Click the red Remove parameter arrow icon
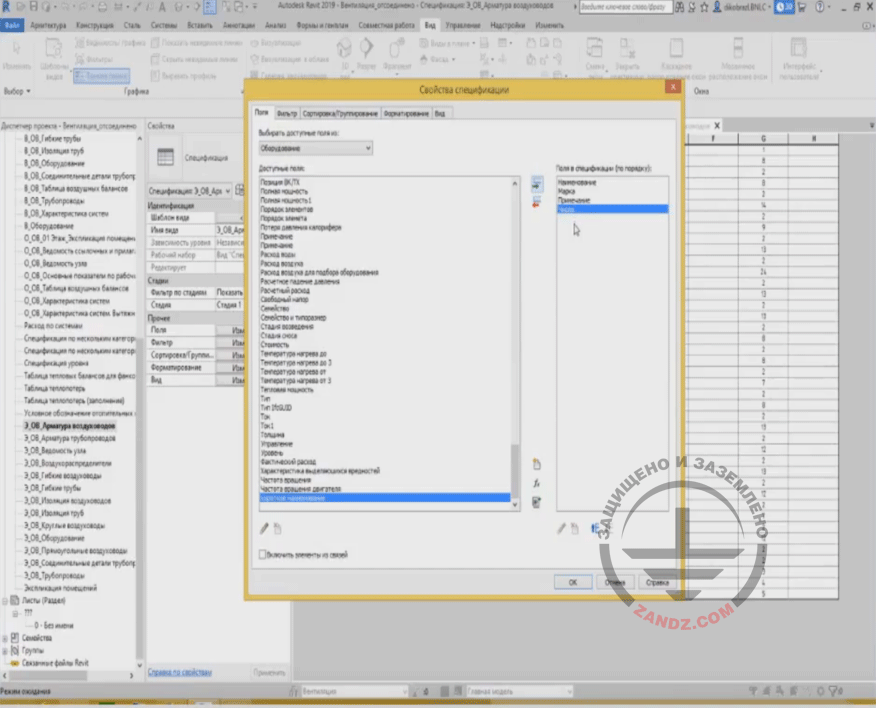 (x=537, y=202)
